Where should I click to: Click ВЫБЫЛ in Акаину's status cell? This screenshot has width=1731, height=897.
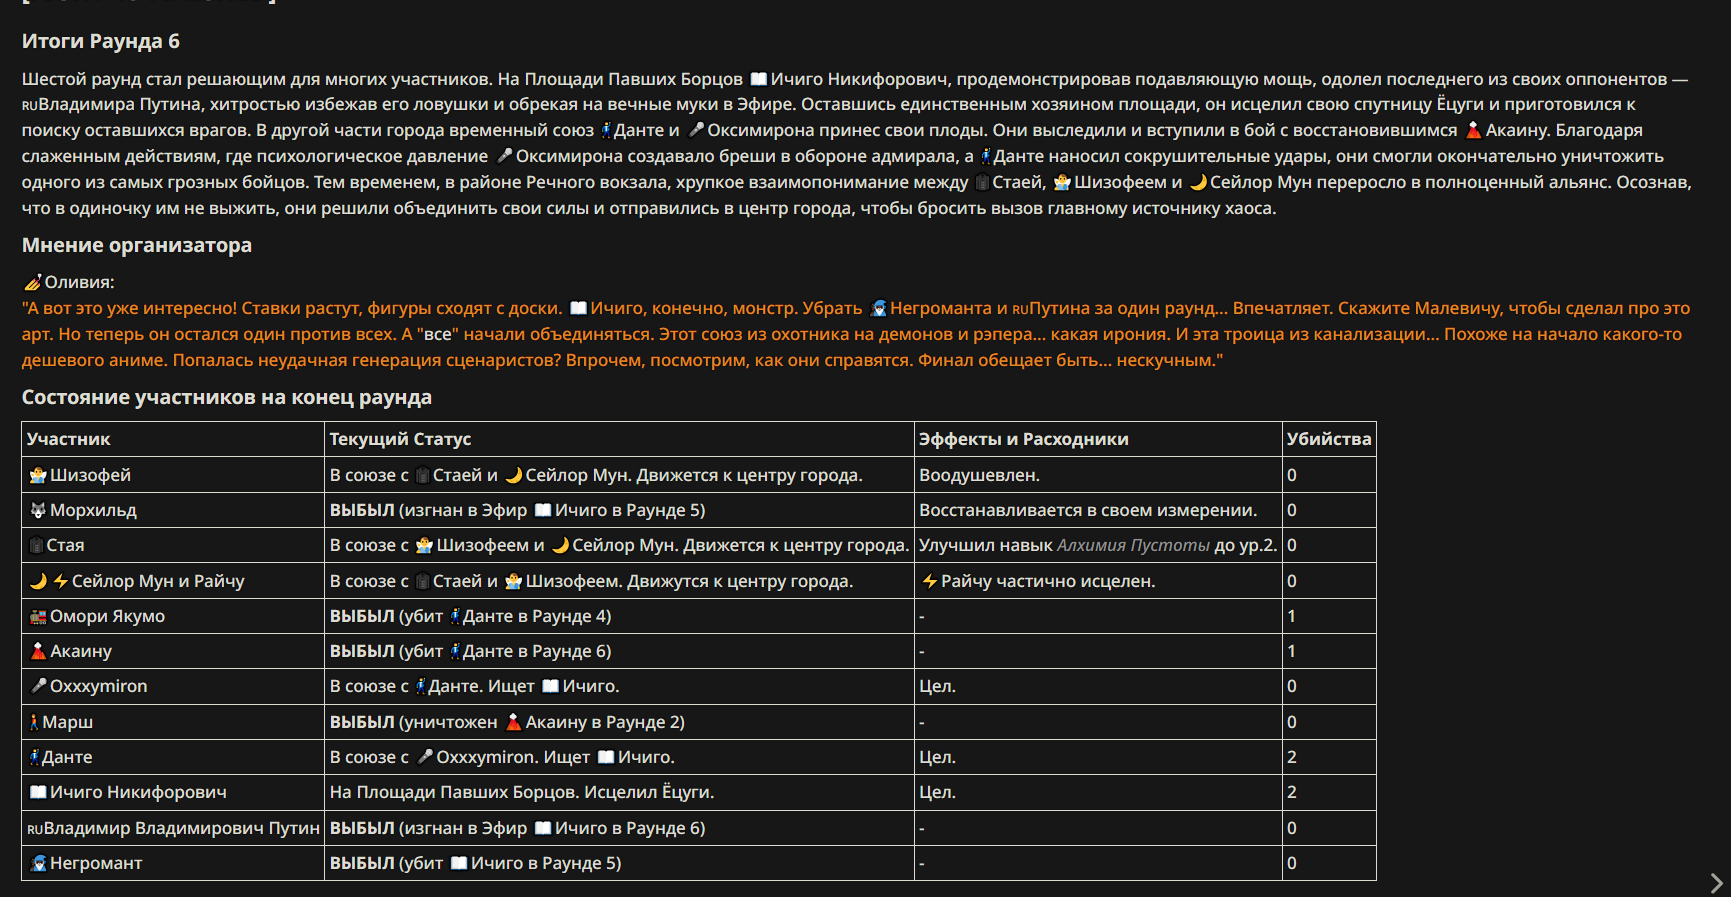pos(362,651)
